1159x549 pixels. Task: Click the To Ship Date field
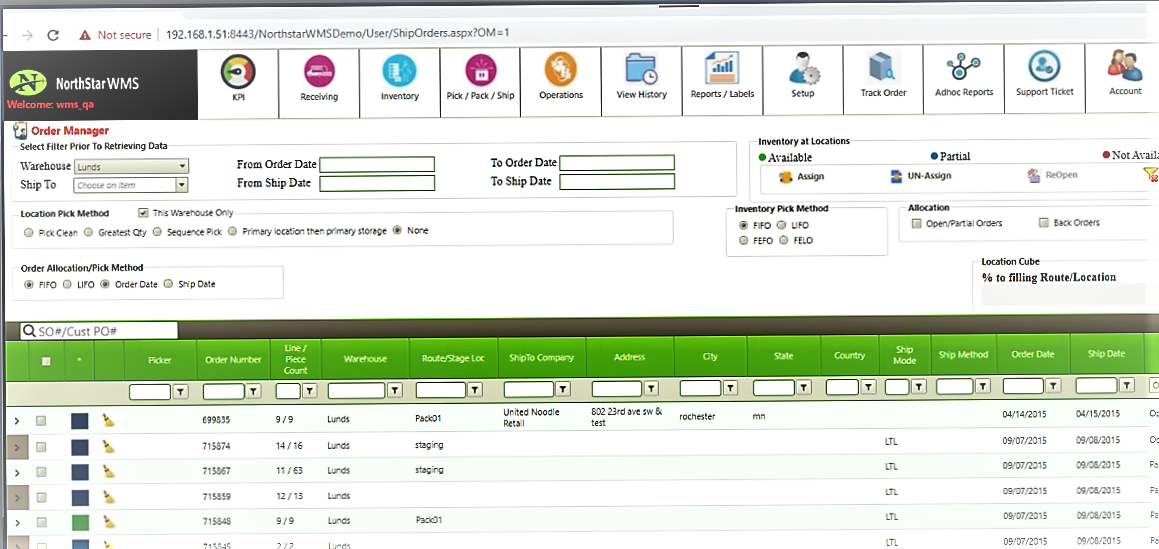coord(617,181)
